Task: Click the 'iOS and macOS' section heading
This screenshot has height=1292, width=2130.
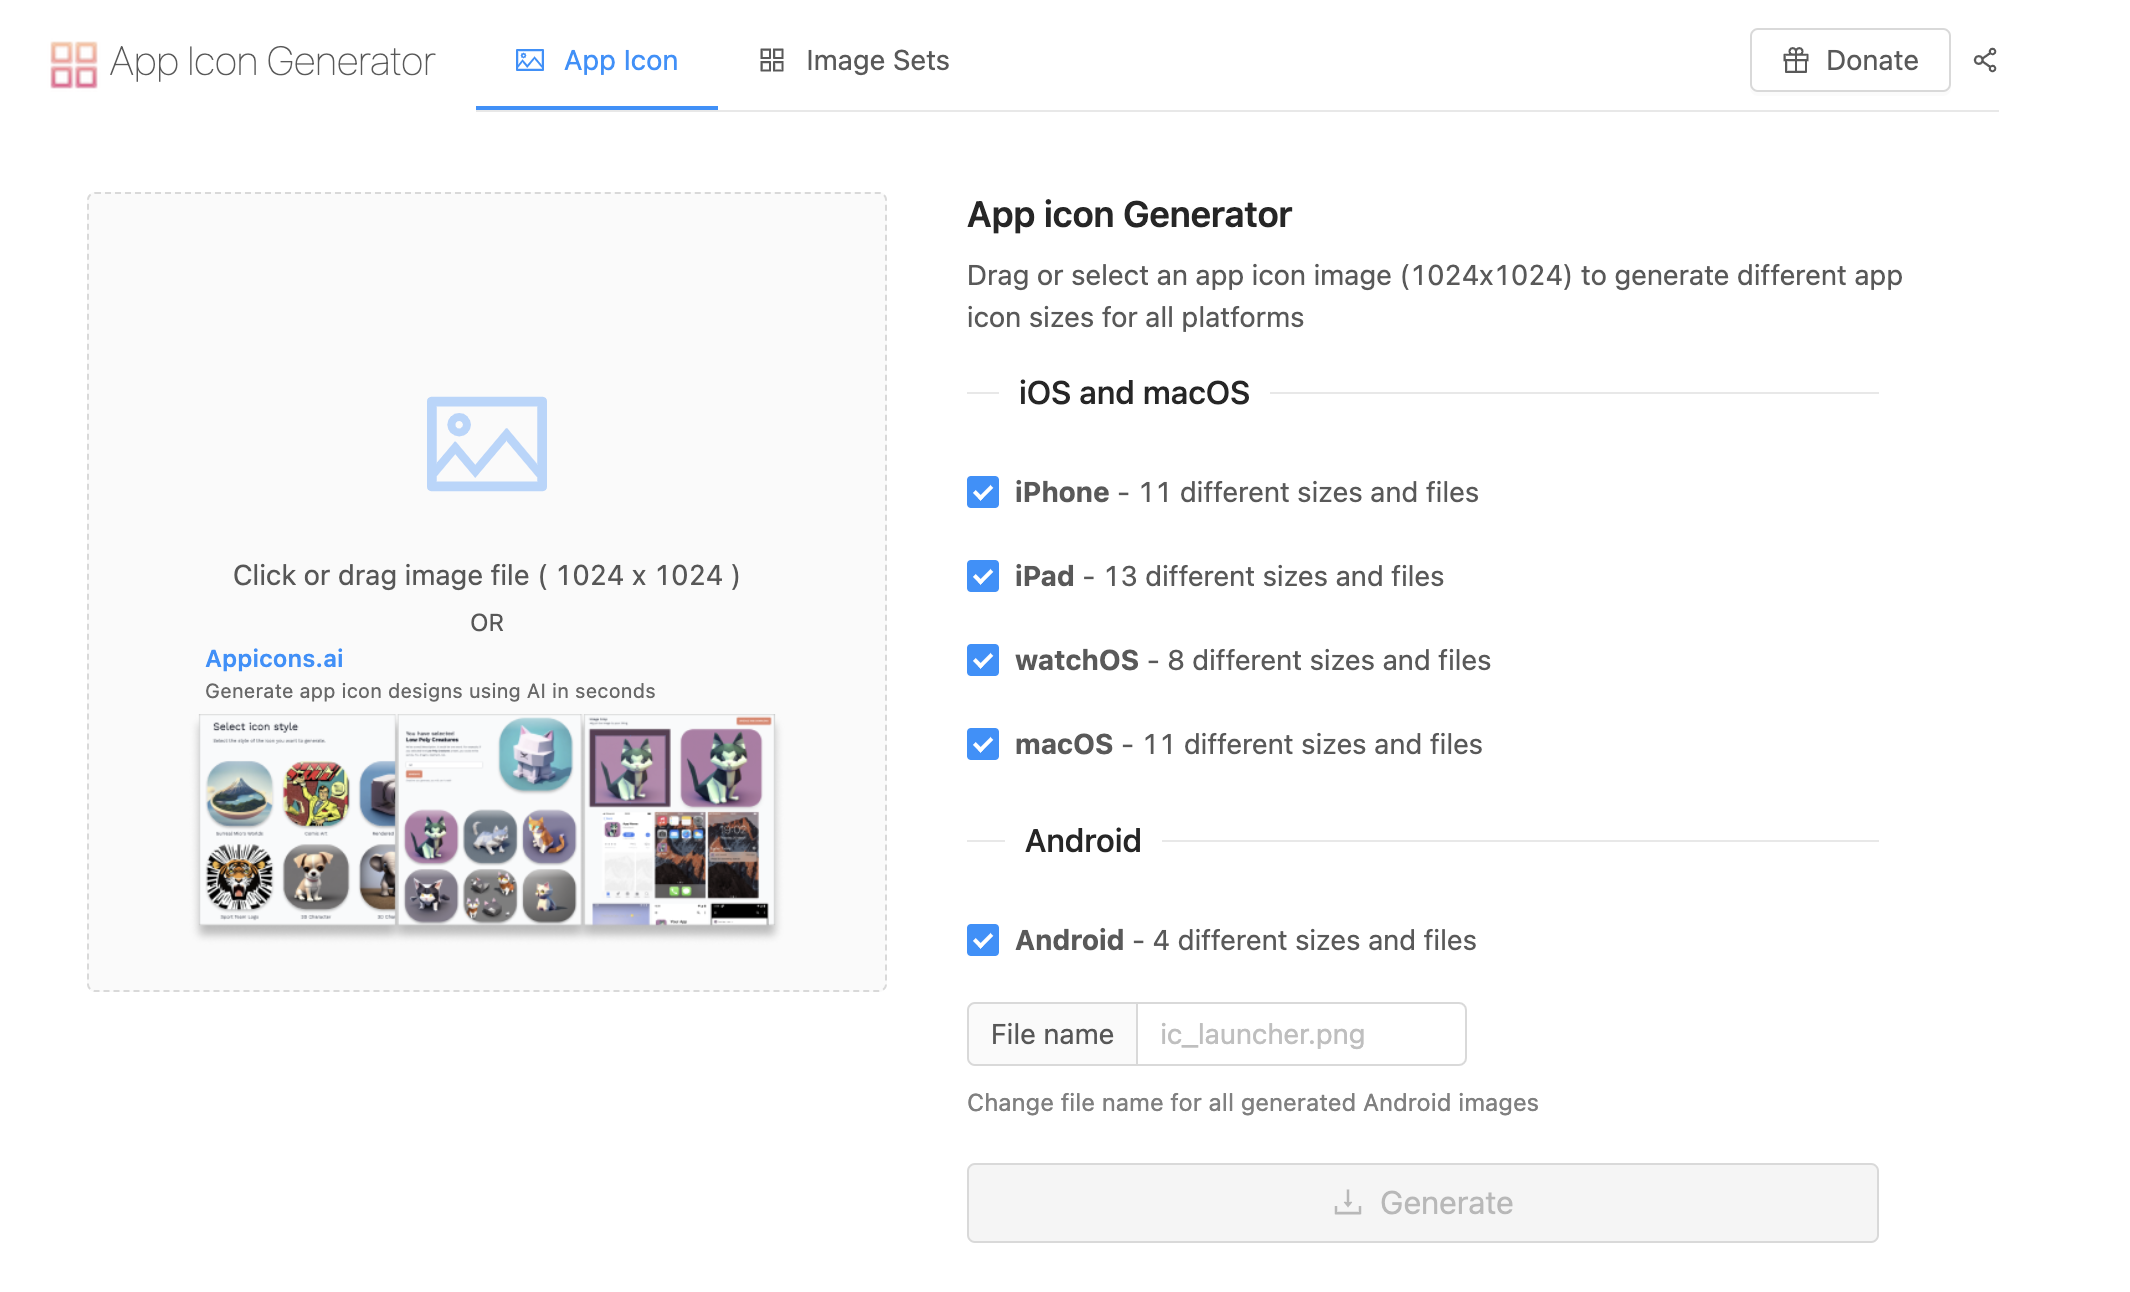Action: [1134, 393]
